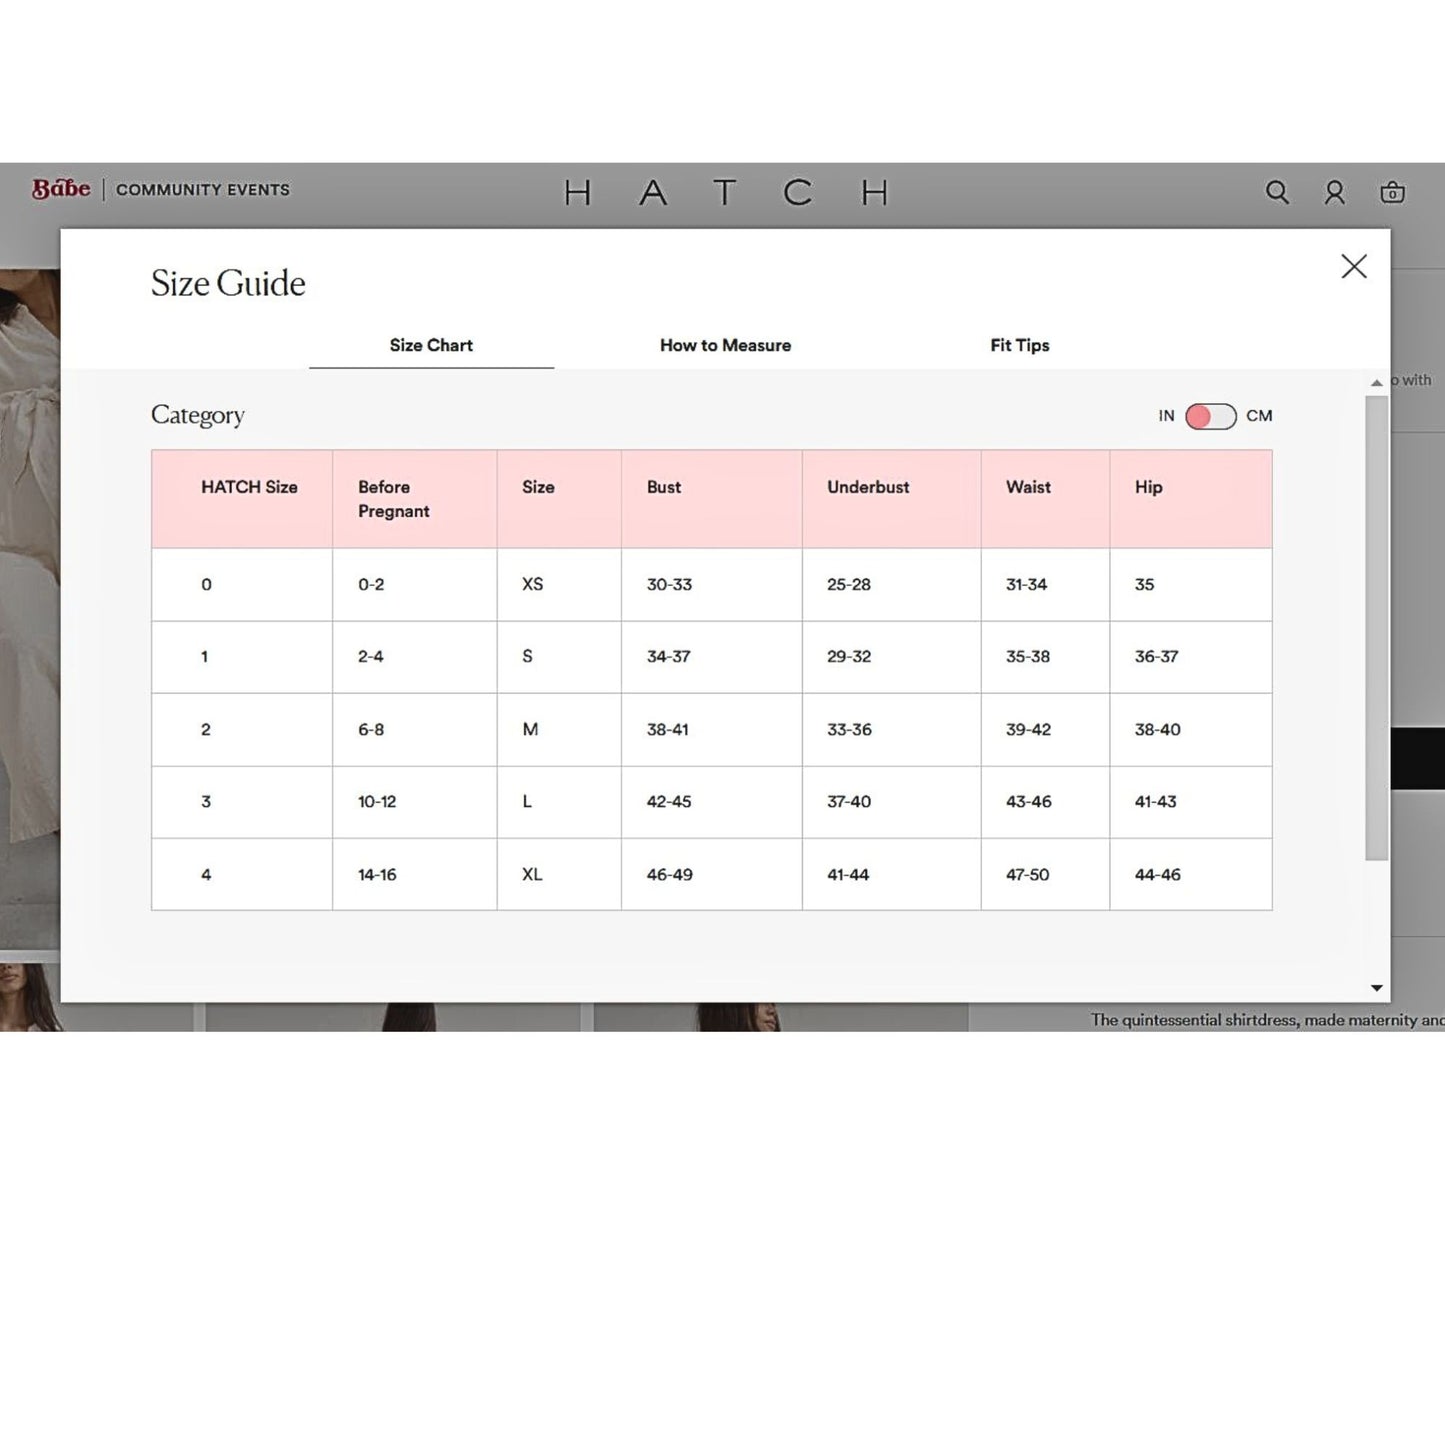
Task: Toggle the IN/CM unit switch
Action: click(1210, 416)
